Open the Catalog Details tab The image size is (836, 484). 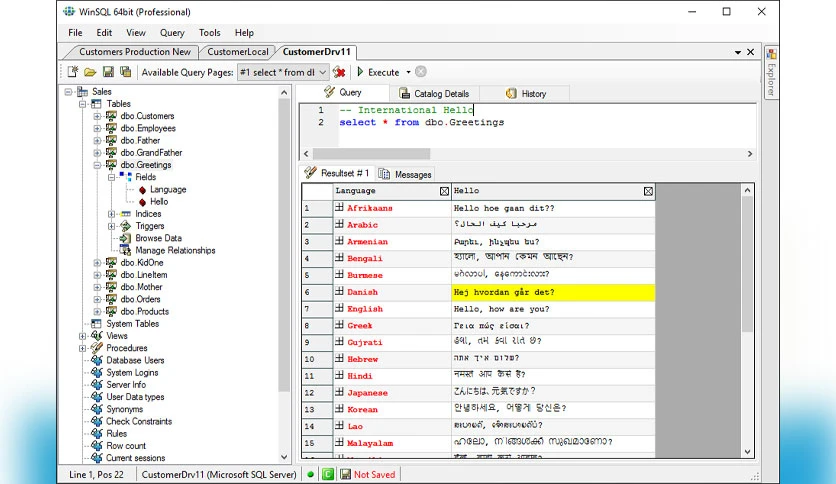(435, 93)
